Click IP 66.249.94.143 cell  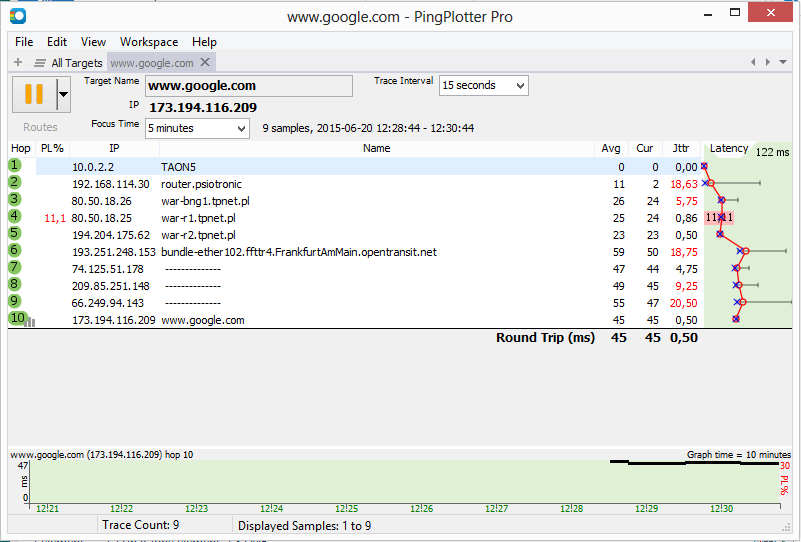coord(108,303)
